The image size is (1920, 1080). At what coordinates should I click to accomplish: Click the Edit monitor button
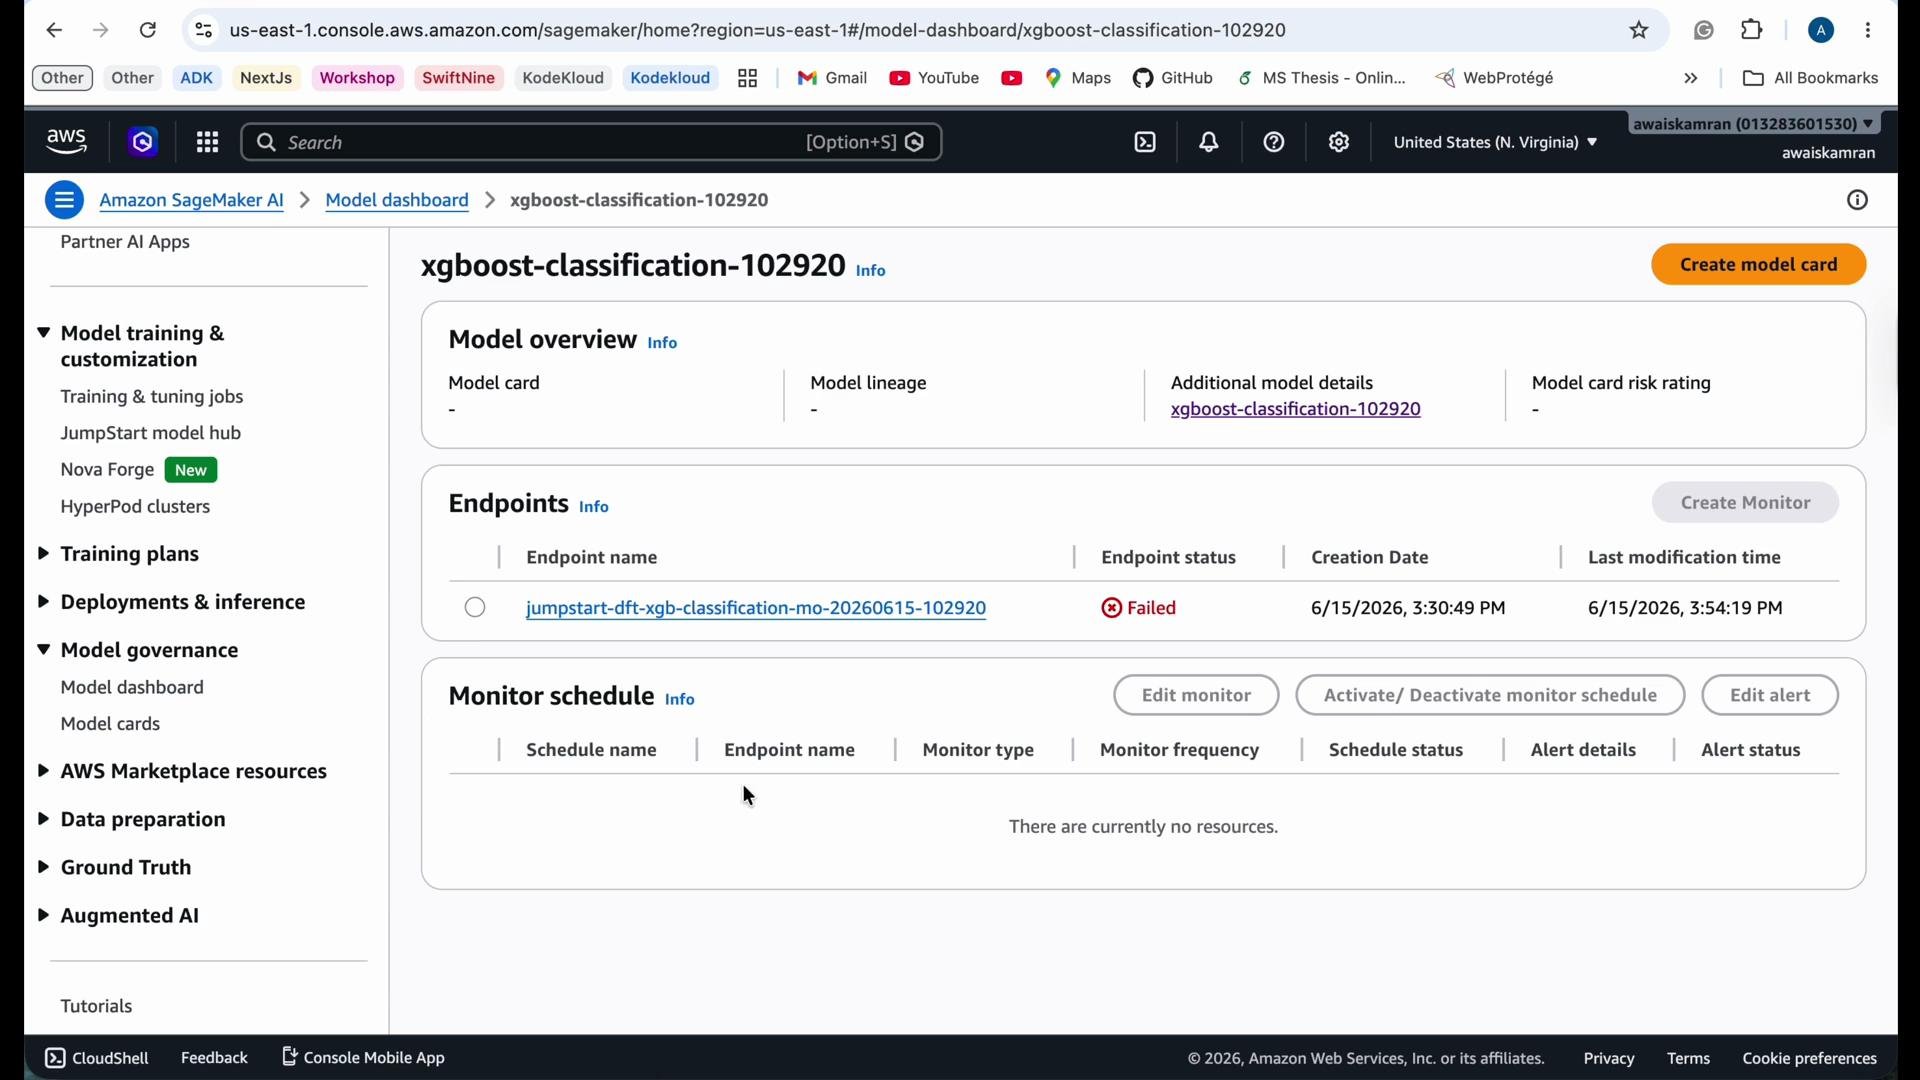pos(1196,696)
